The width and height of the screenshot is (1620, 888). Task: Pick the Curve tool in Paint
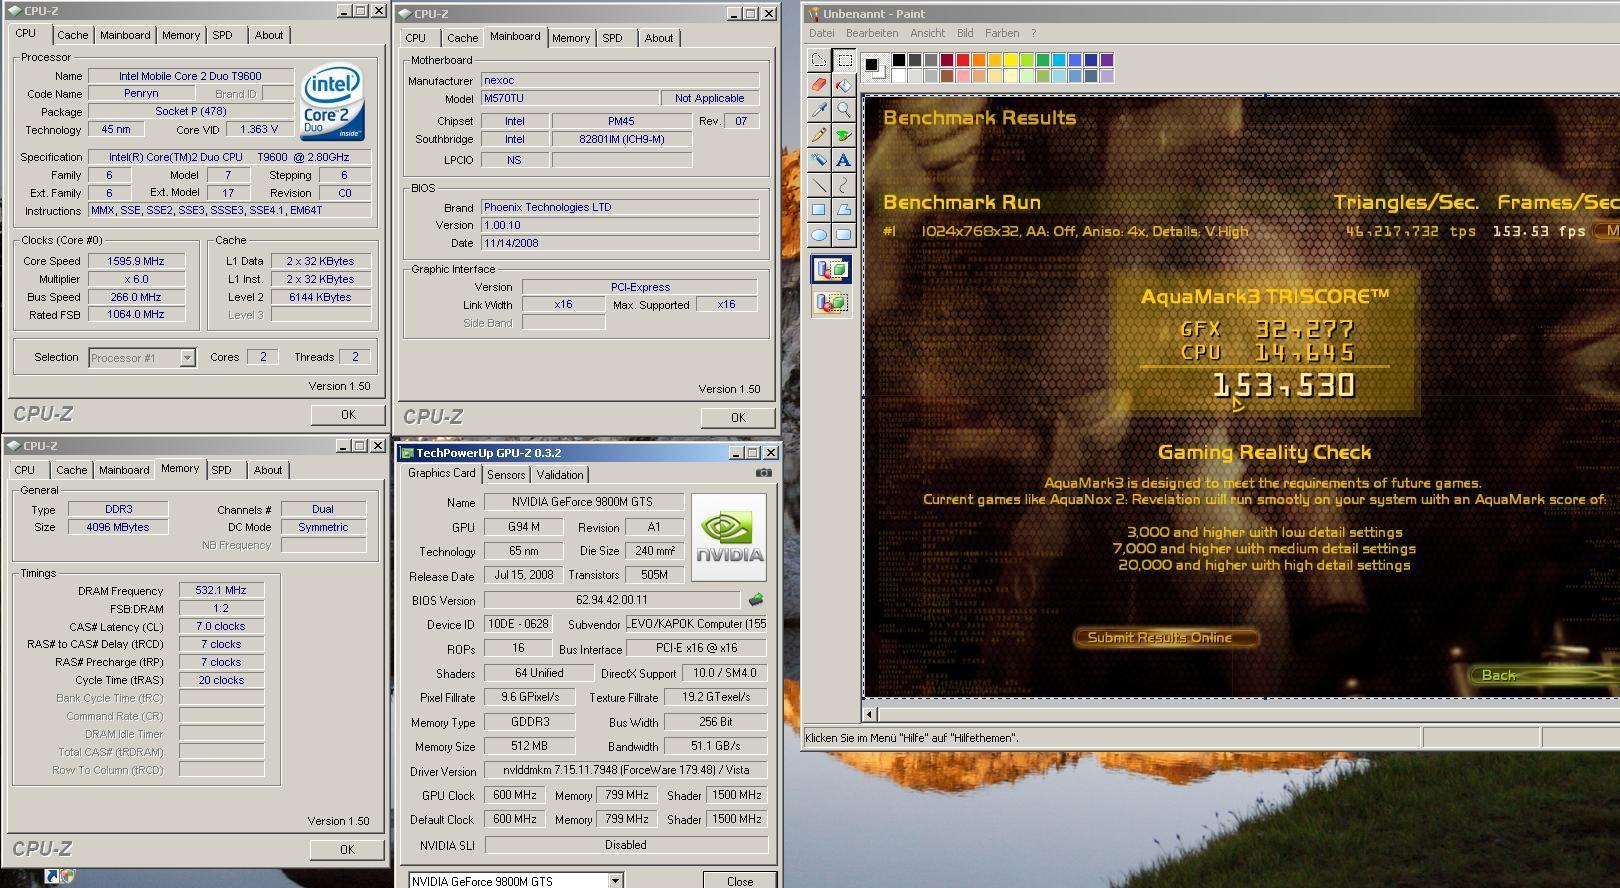[844, 185]
